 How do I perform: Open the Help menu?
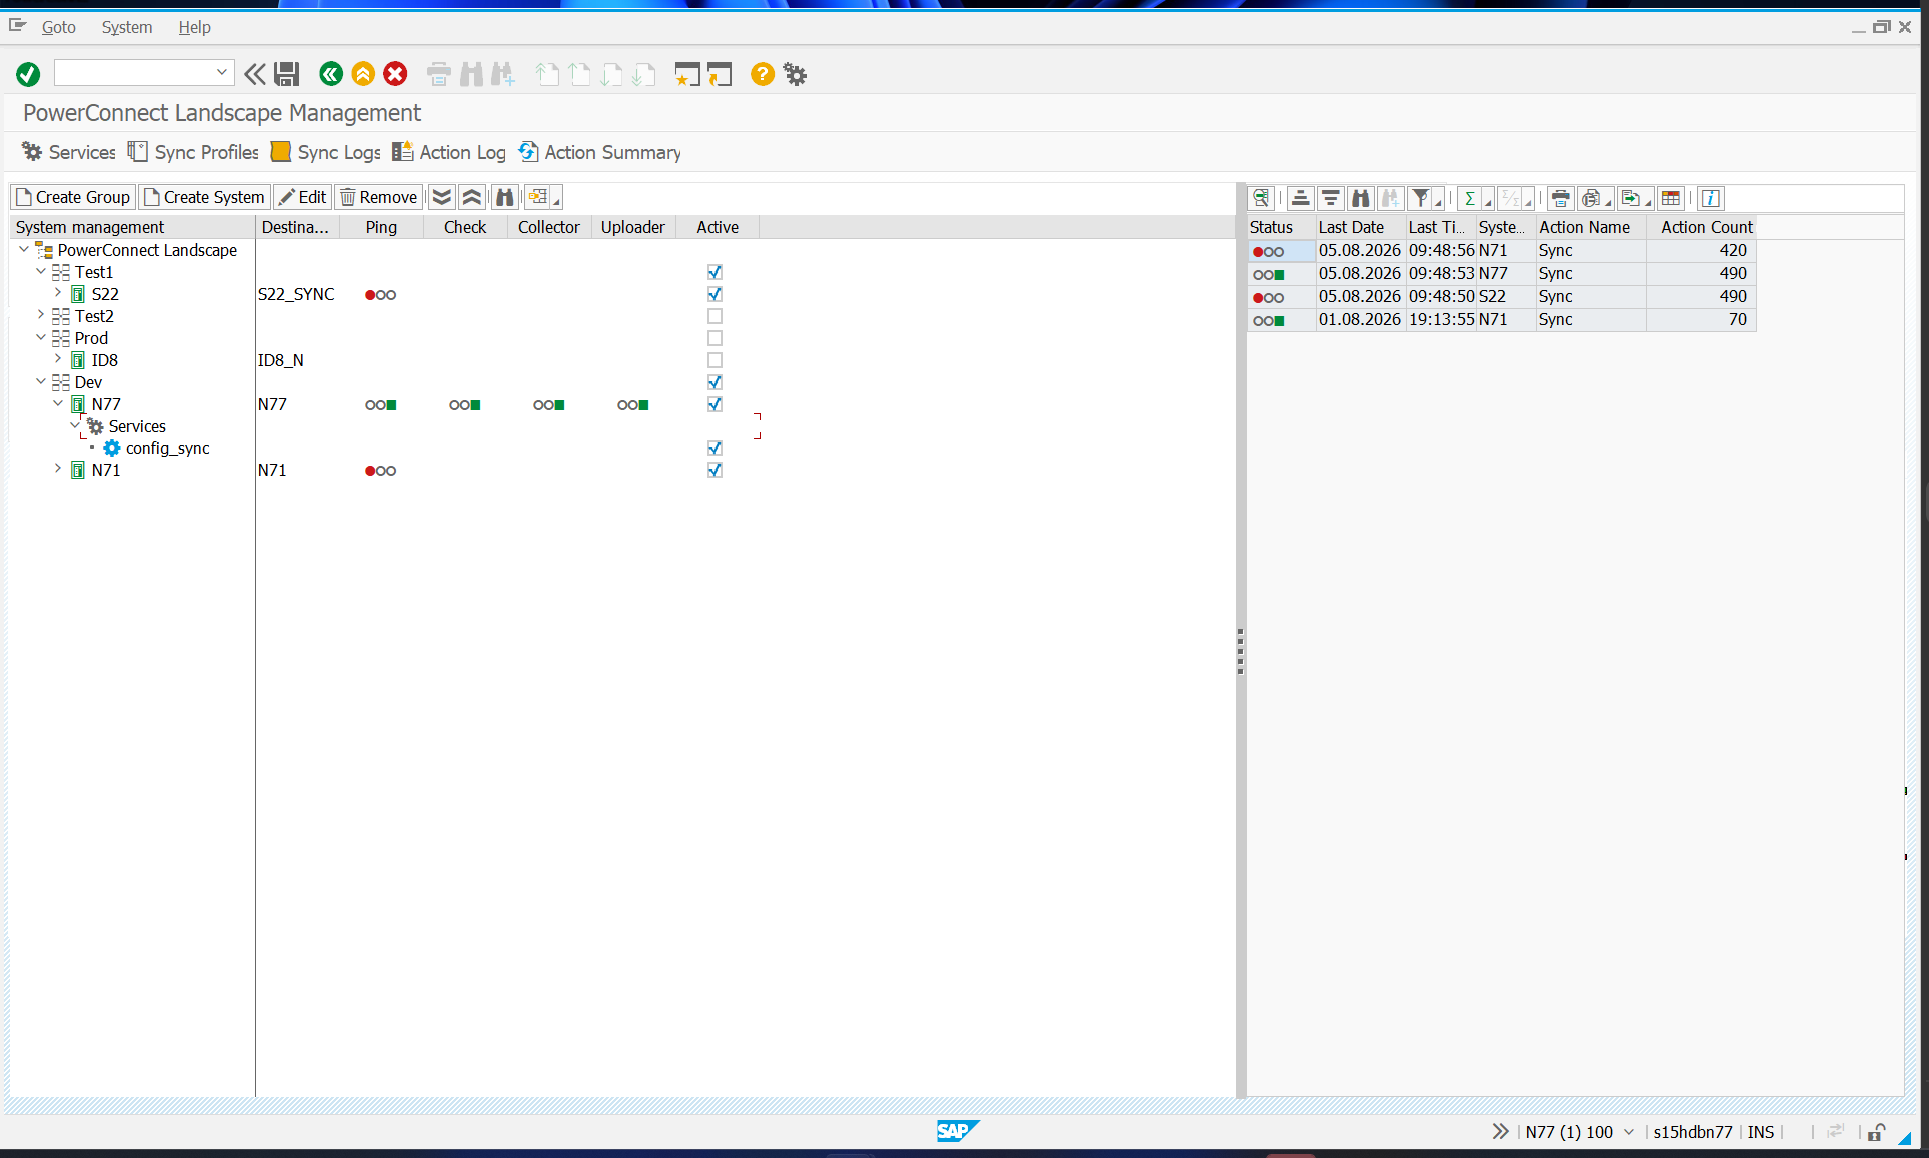click(195, 27)
